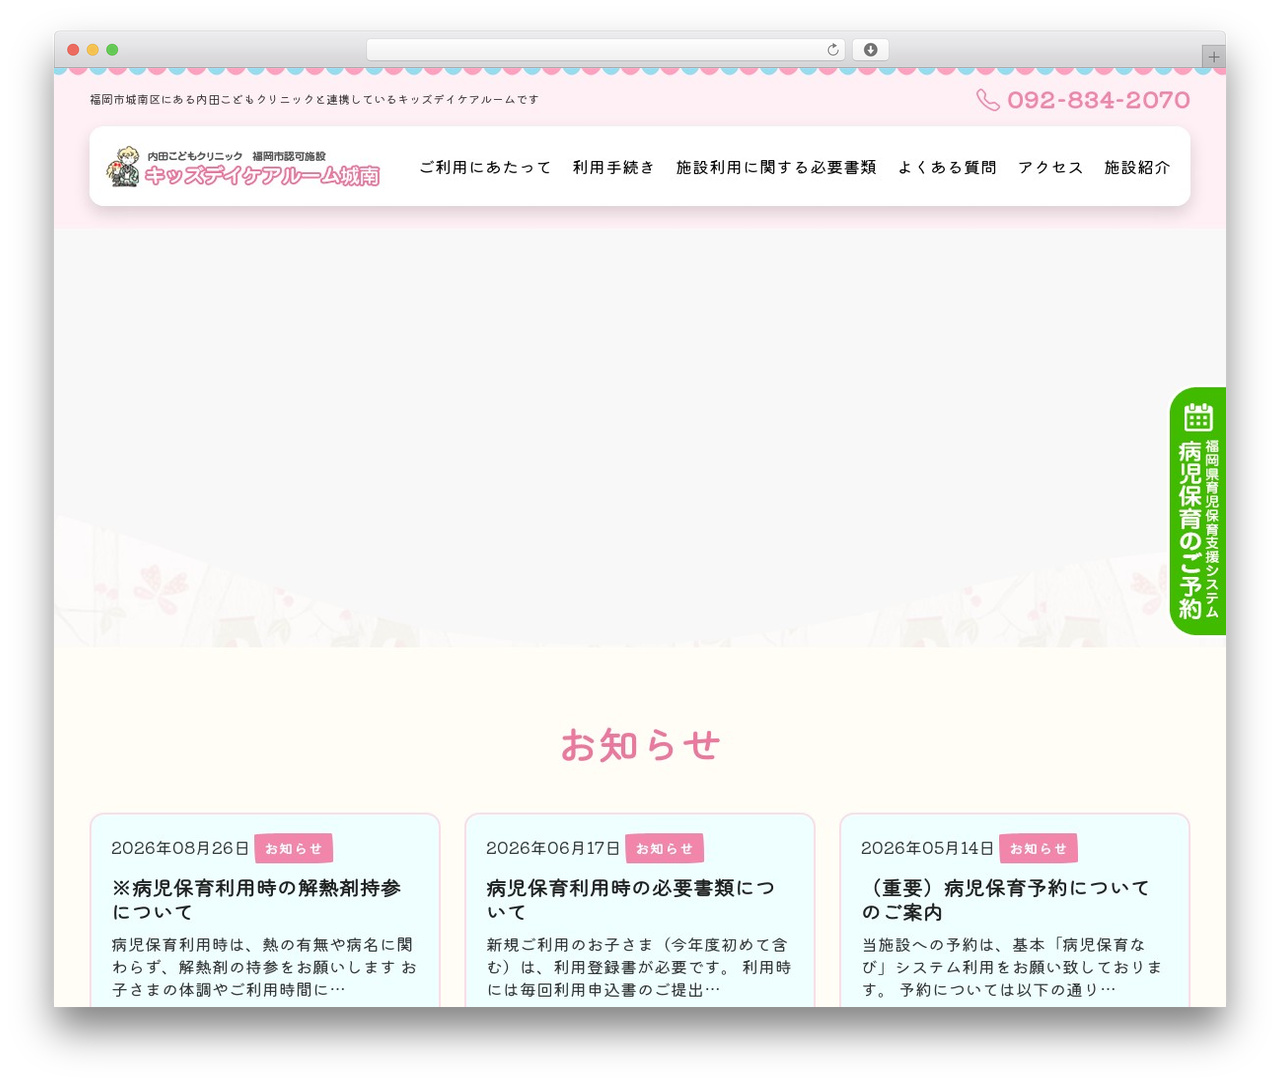
Task: Click the date 2026年06月17日
Action: (x=553, y=848)
